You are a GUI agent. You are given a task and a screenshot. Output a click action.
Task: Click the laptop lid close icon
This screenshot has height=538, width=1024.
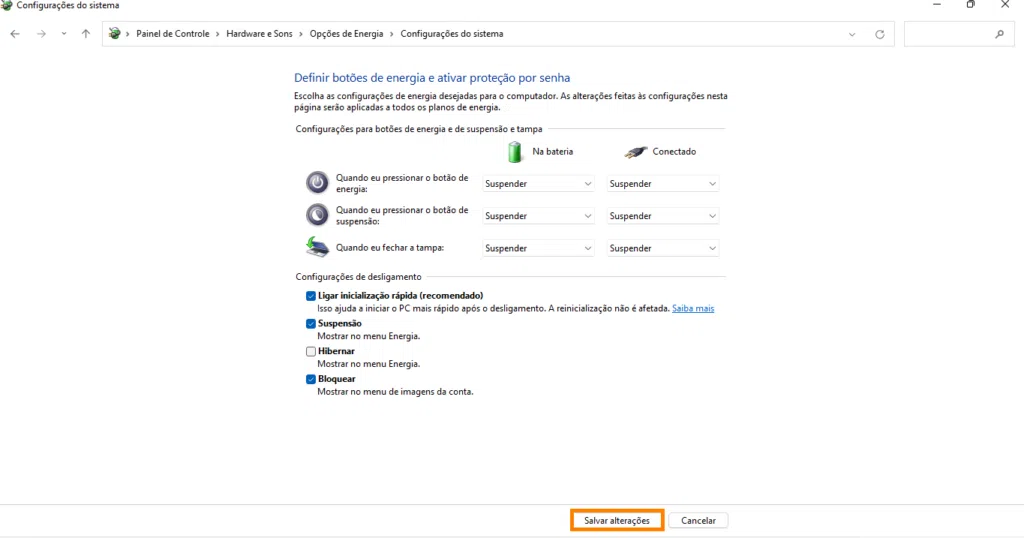coord(317,247)
